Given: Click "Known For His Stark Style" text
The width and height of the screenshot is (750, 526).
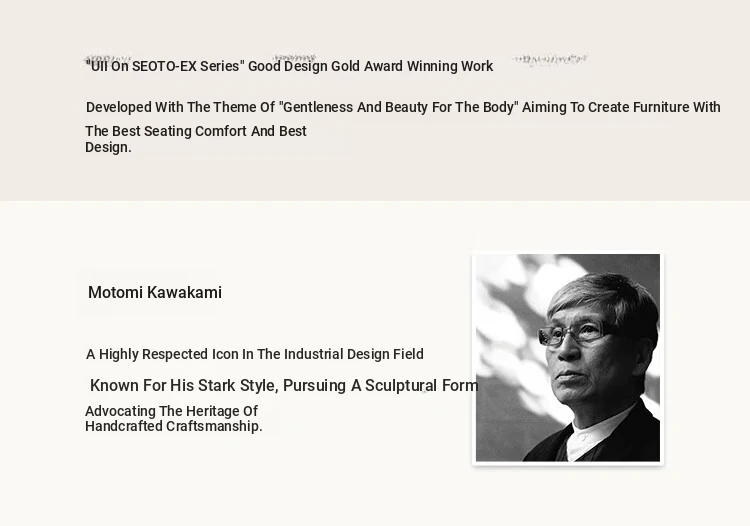Looking at the screenshot, I should [182, 386].
